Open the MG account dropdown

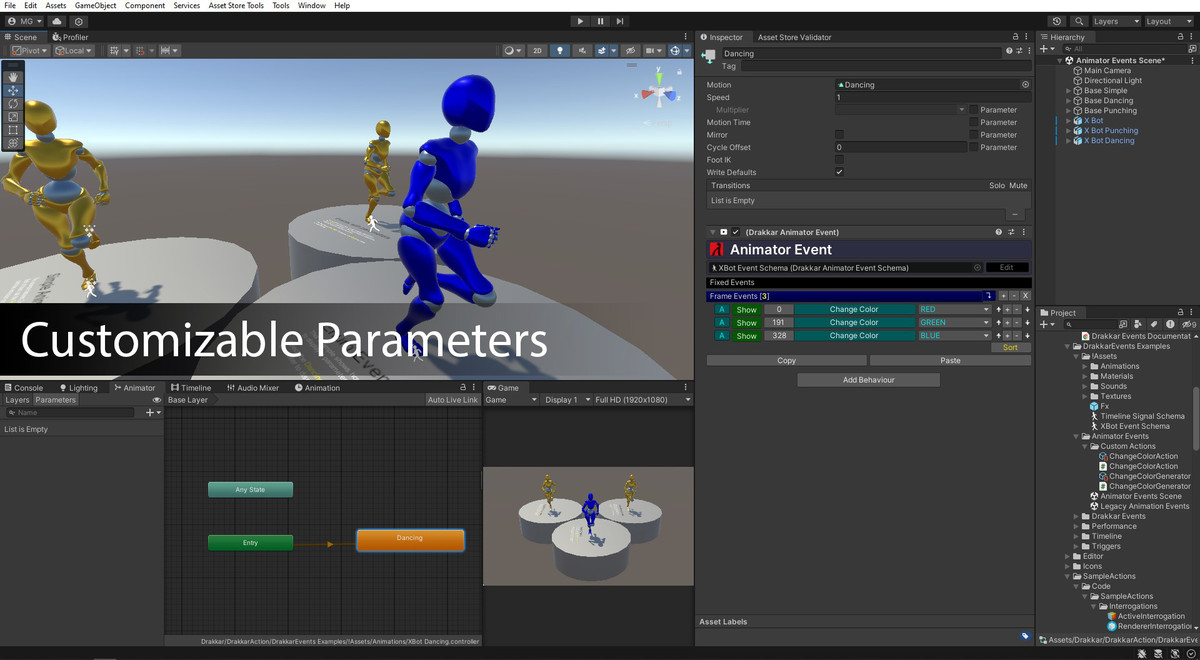[23, 21]
